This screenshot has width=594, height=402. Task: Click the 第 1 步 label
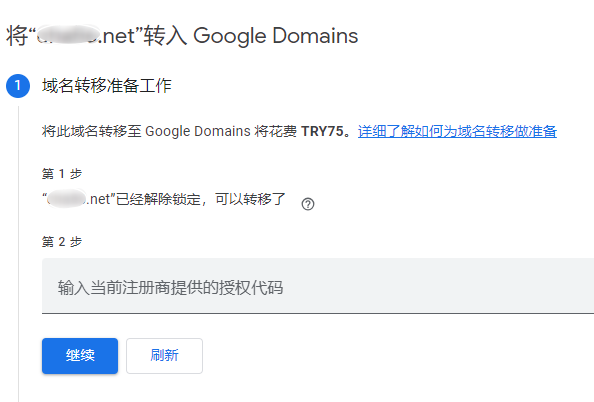coord(62,174)
